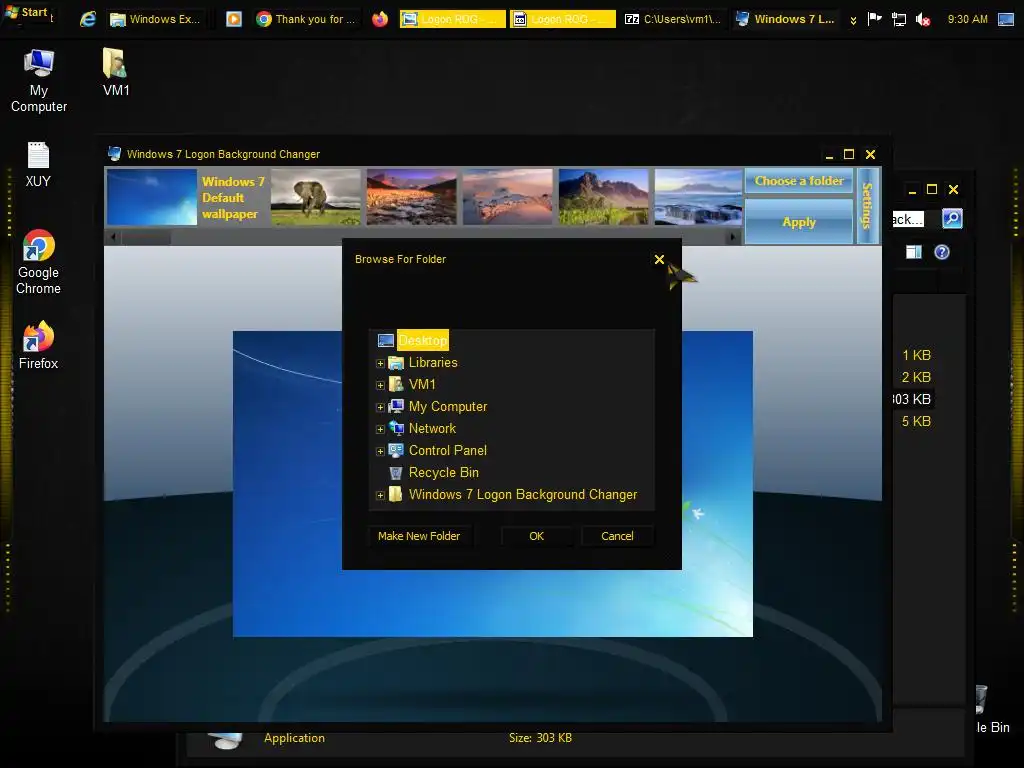The height and width of the screenshot is (768, 1024).
Task: Click help icon in background Explorer window
Action: [942, 252]
